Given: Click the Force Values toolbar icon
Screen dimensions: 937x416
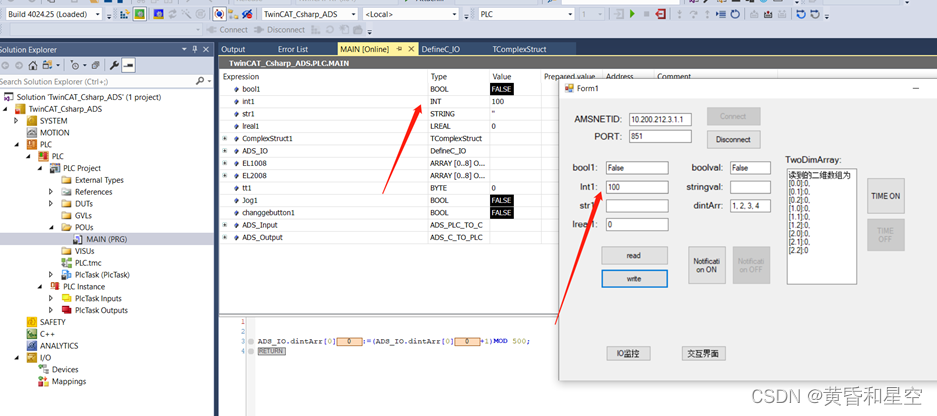Looking at the screenshot, I should click(x=768, y=14).
